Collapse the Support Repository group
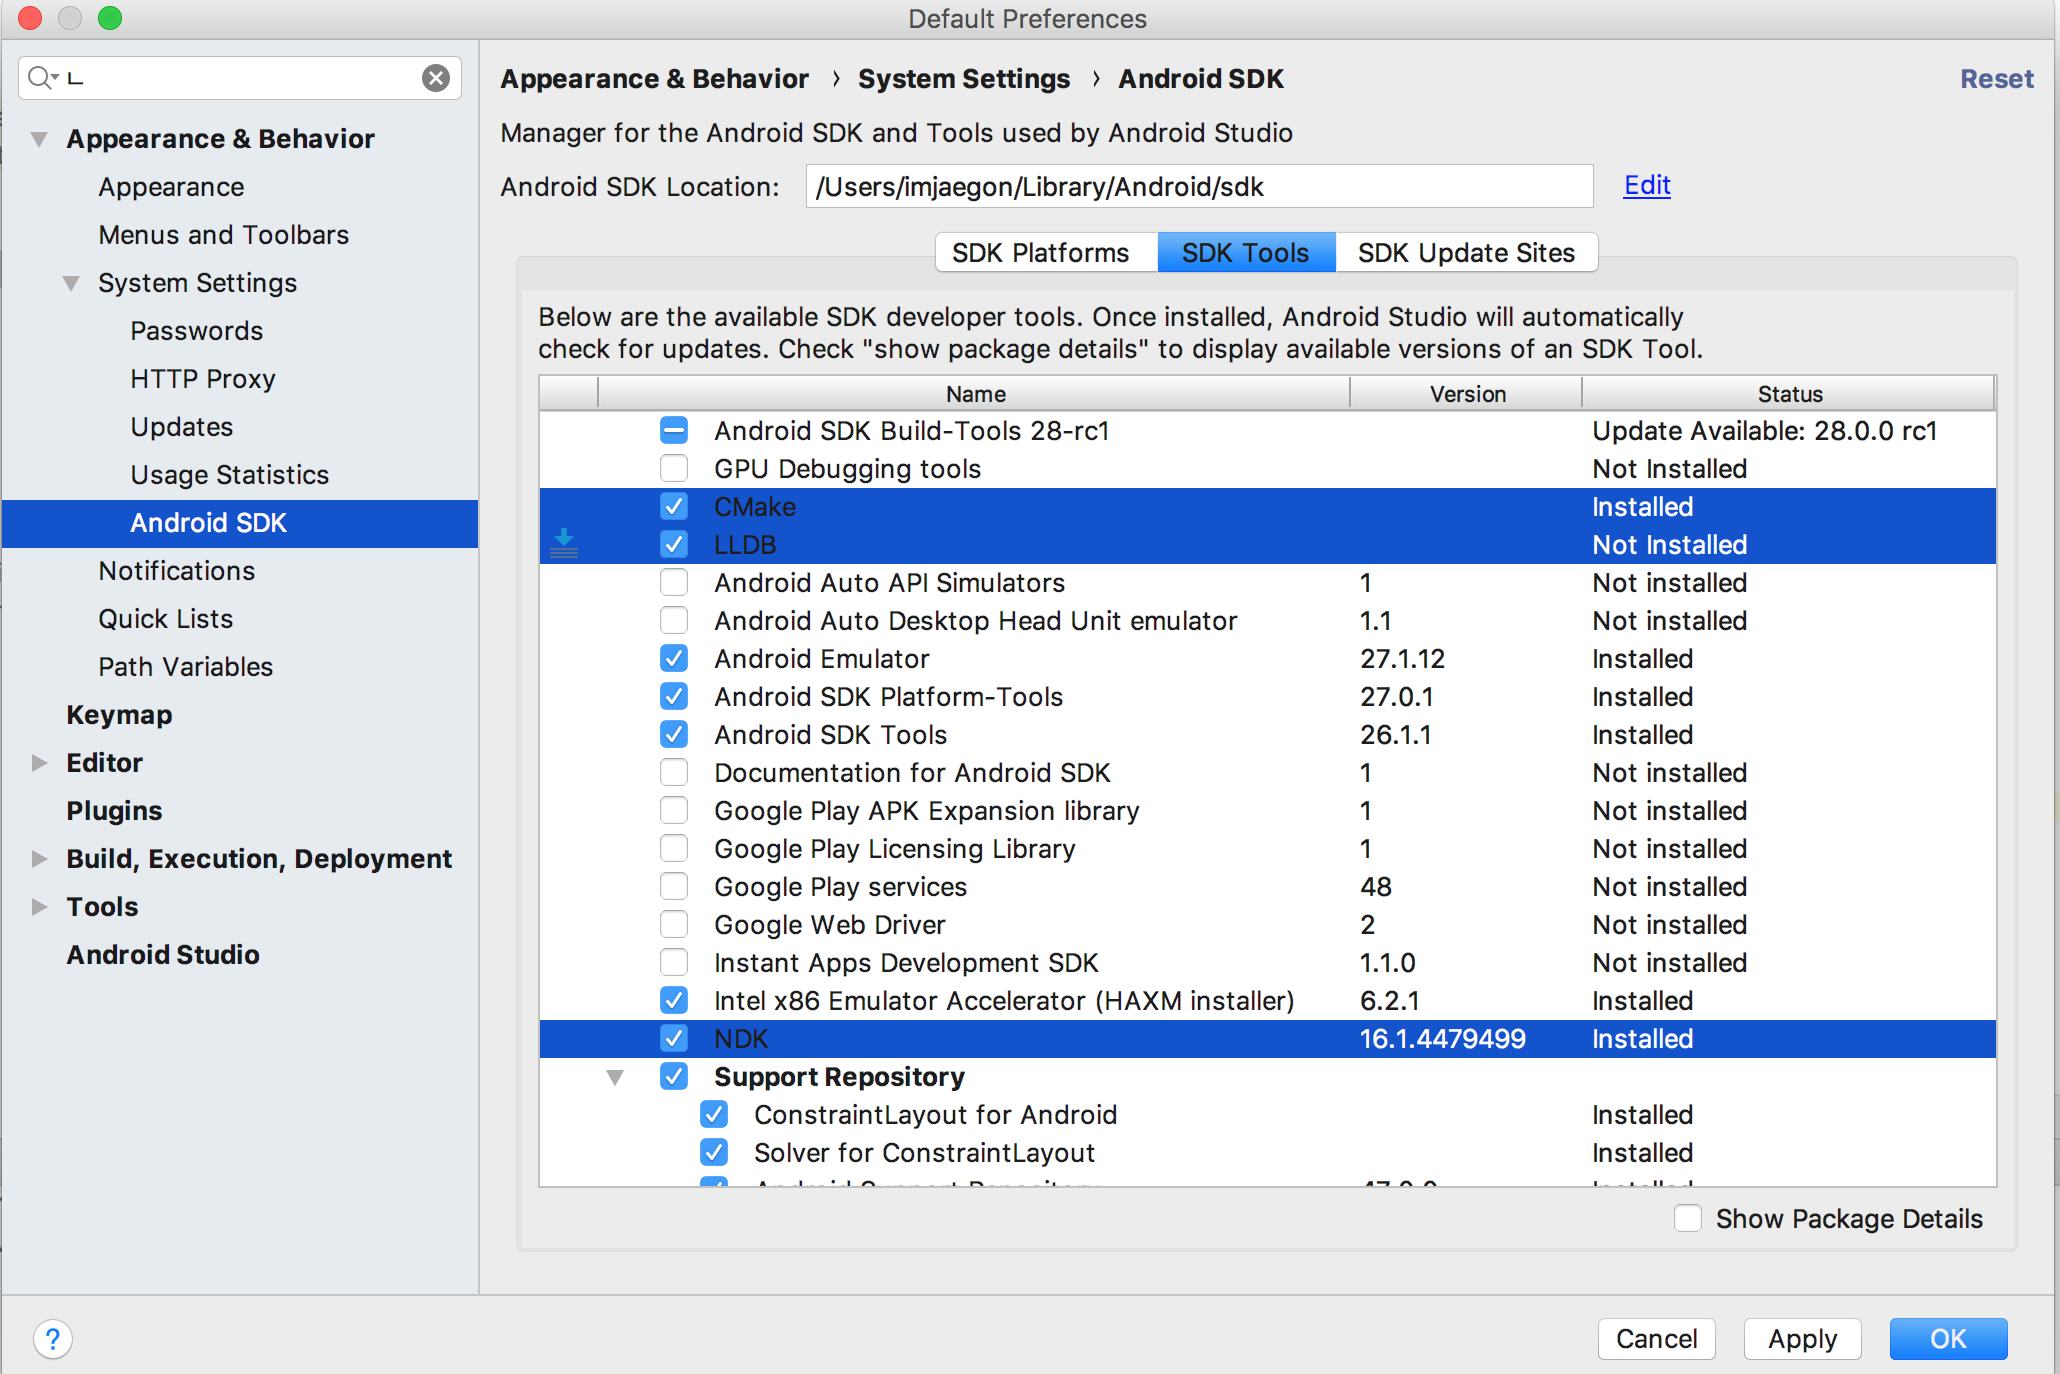Viewport: 2060px width, 1374px height. click(x=615, y=1077)
